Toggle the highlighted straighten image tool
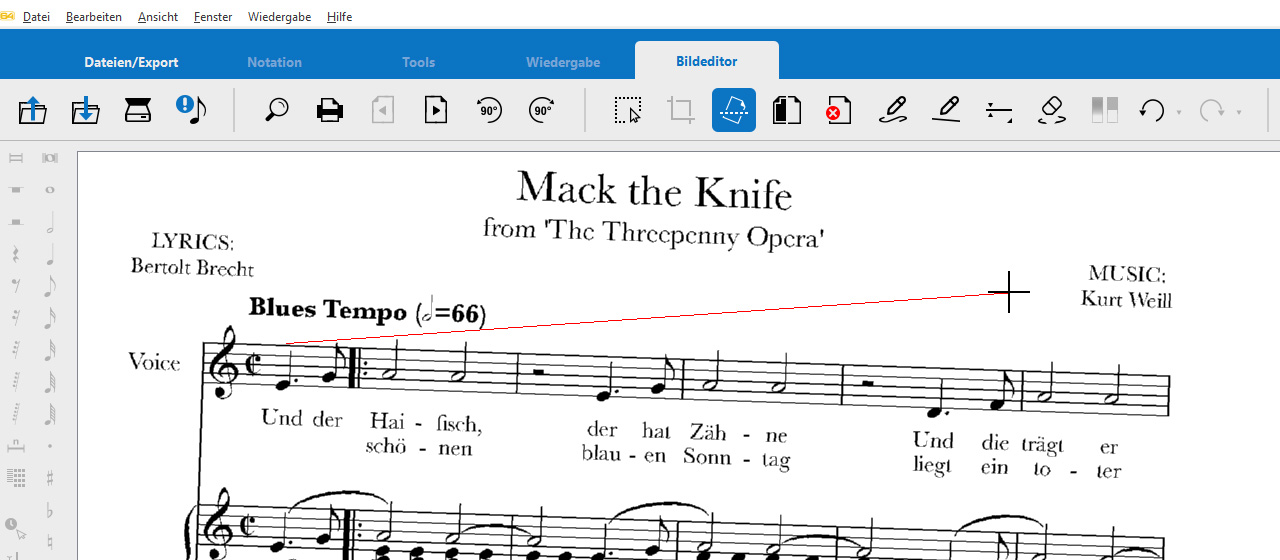Viewport: 1280px width, 560px height. pos(734,110)
